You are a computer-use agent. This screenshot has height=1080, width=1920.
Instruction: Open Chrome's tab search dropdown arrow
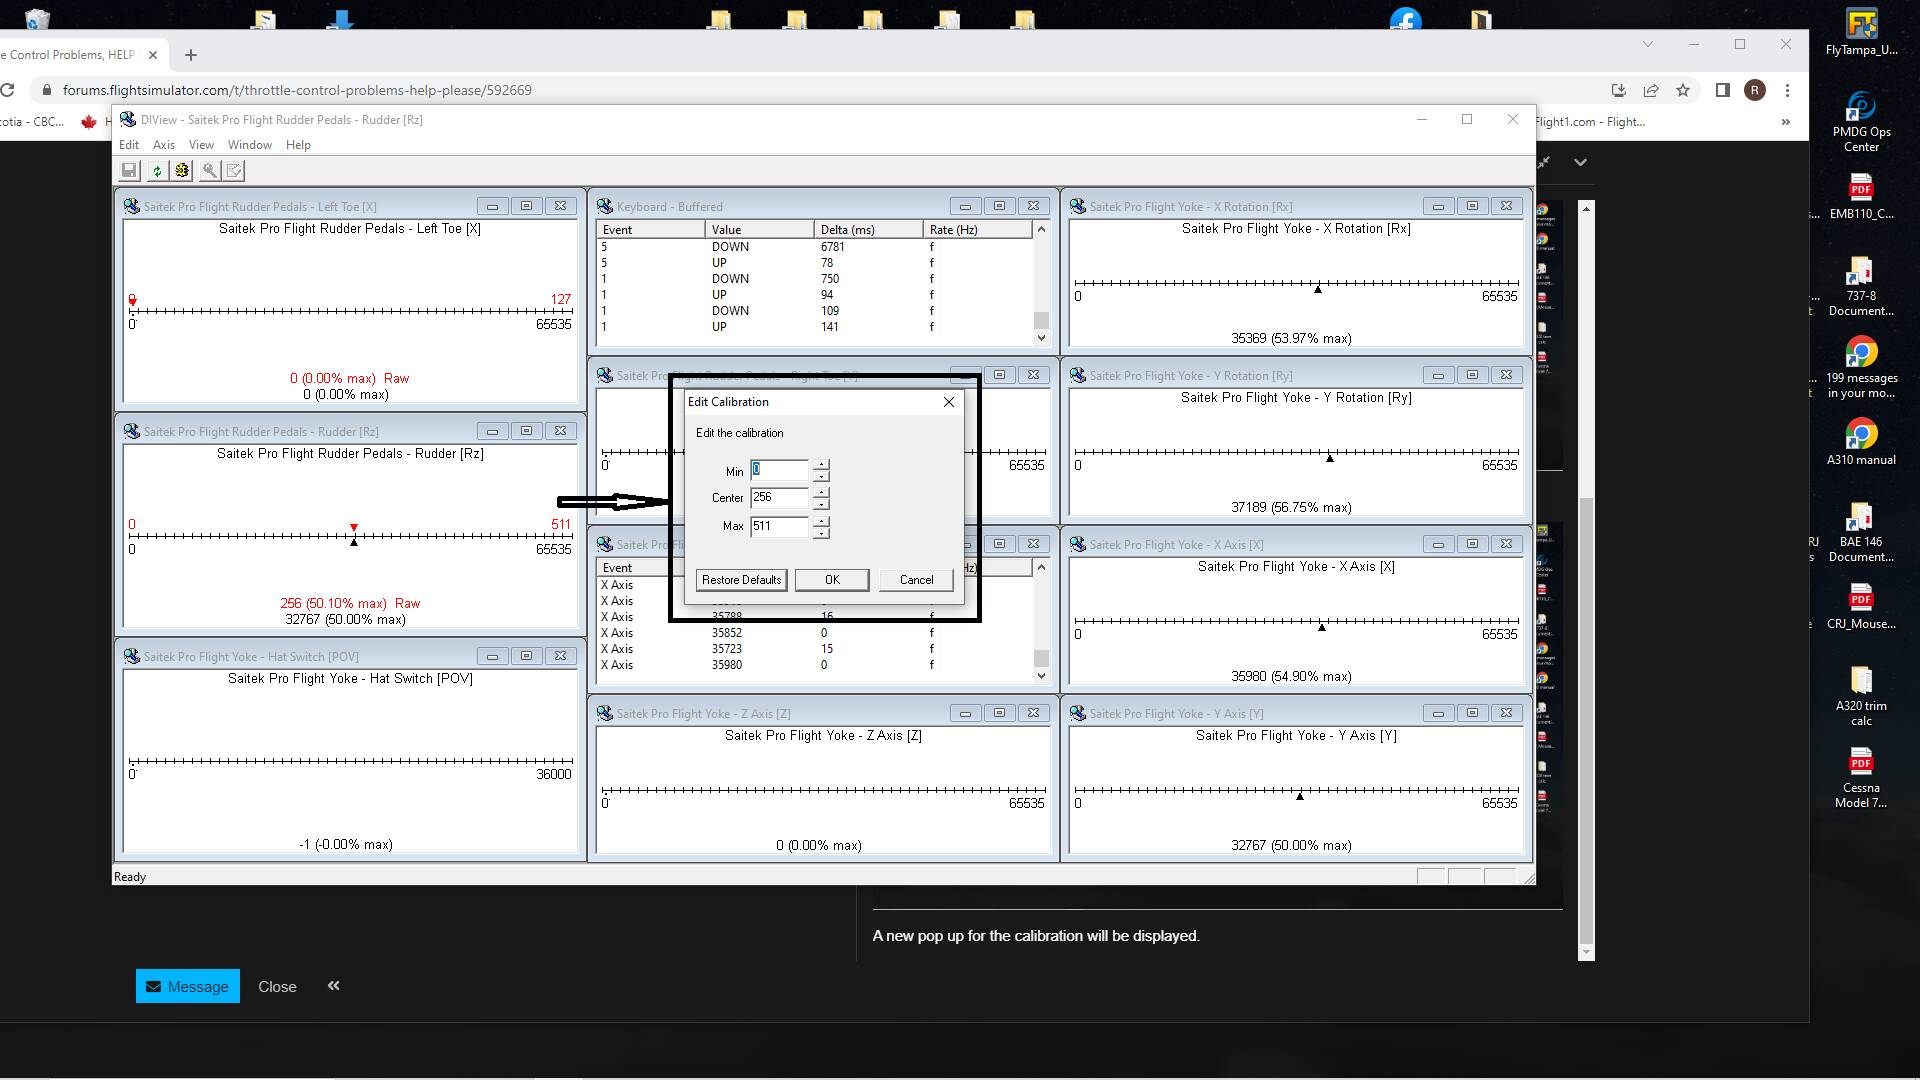click(x=1647, y=44)
